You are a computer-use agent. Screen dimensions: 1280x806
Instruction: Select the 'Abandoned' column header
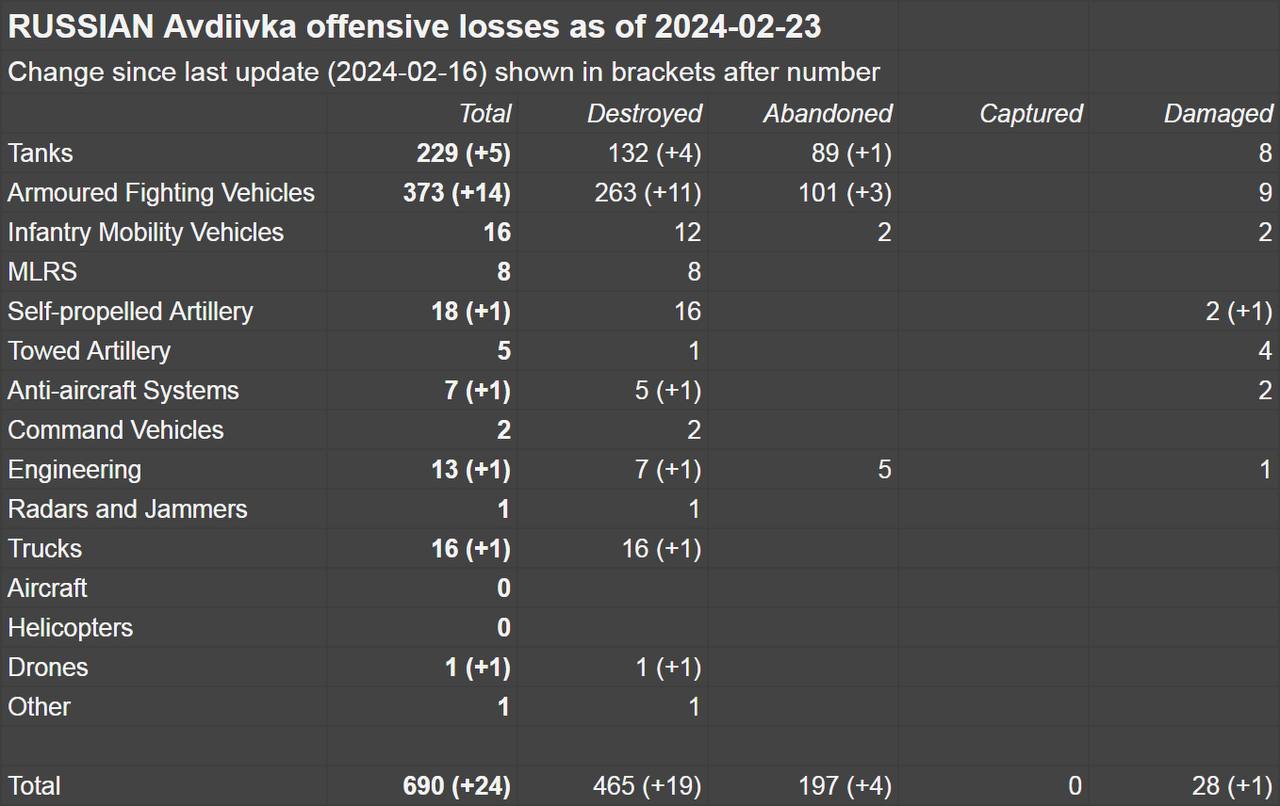pos(827,114)
